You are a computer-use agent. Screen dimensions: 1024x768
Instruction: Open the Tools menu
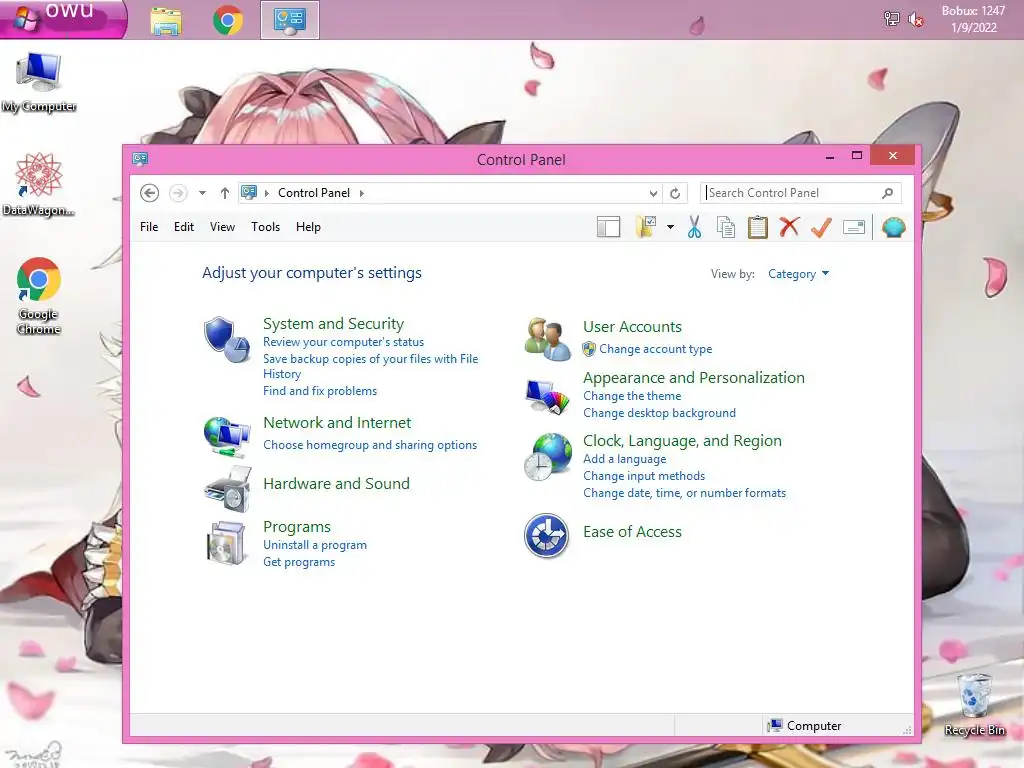point(265,227)
